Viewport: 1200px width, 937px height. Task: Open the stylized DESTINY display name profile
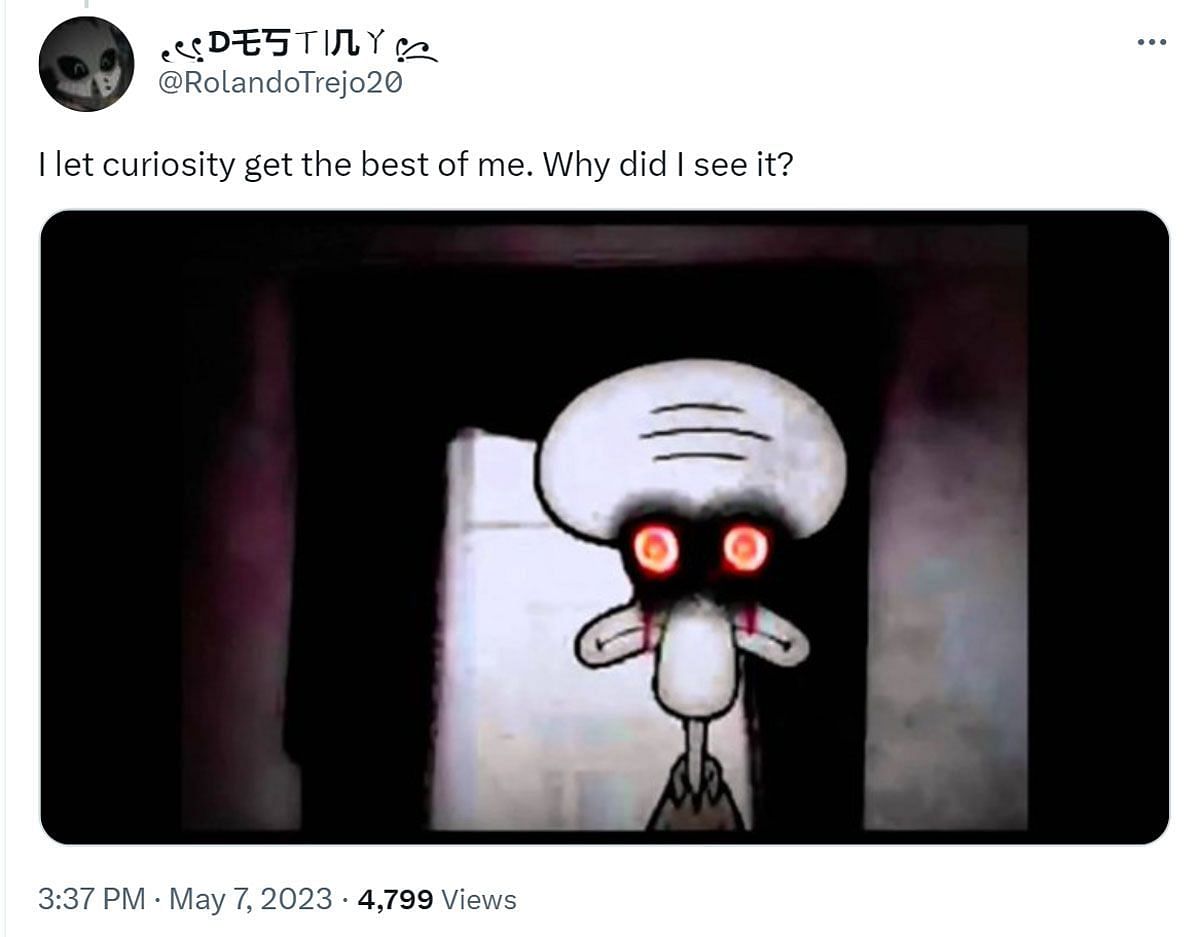(299, 46)
